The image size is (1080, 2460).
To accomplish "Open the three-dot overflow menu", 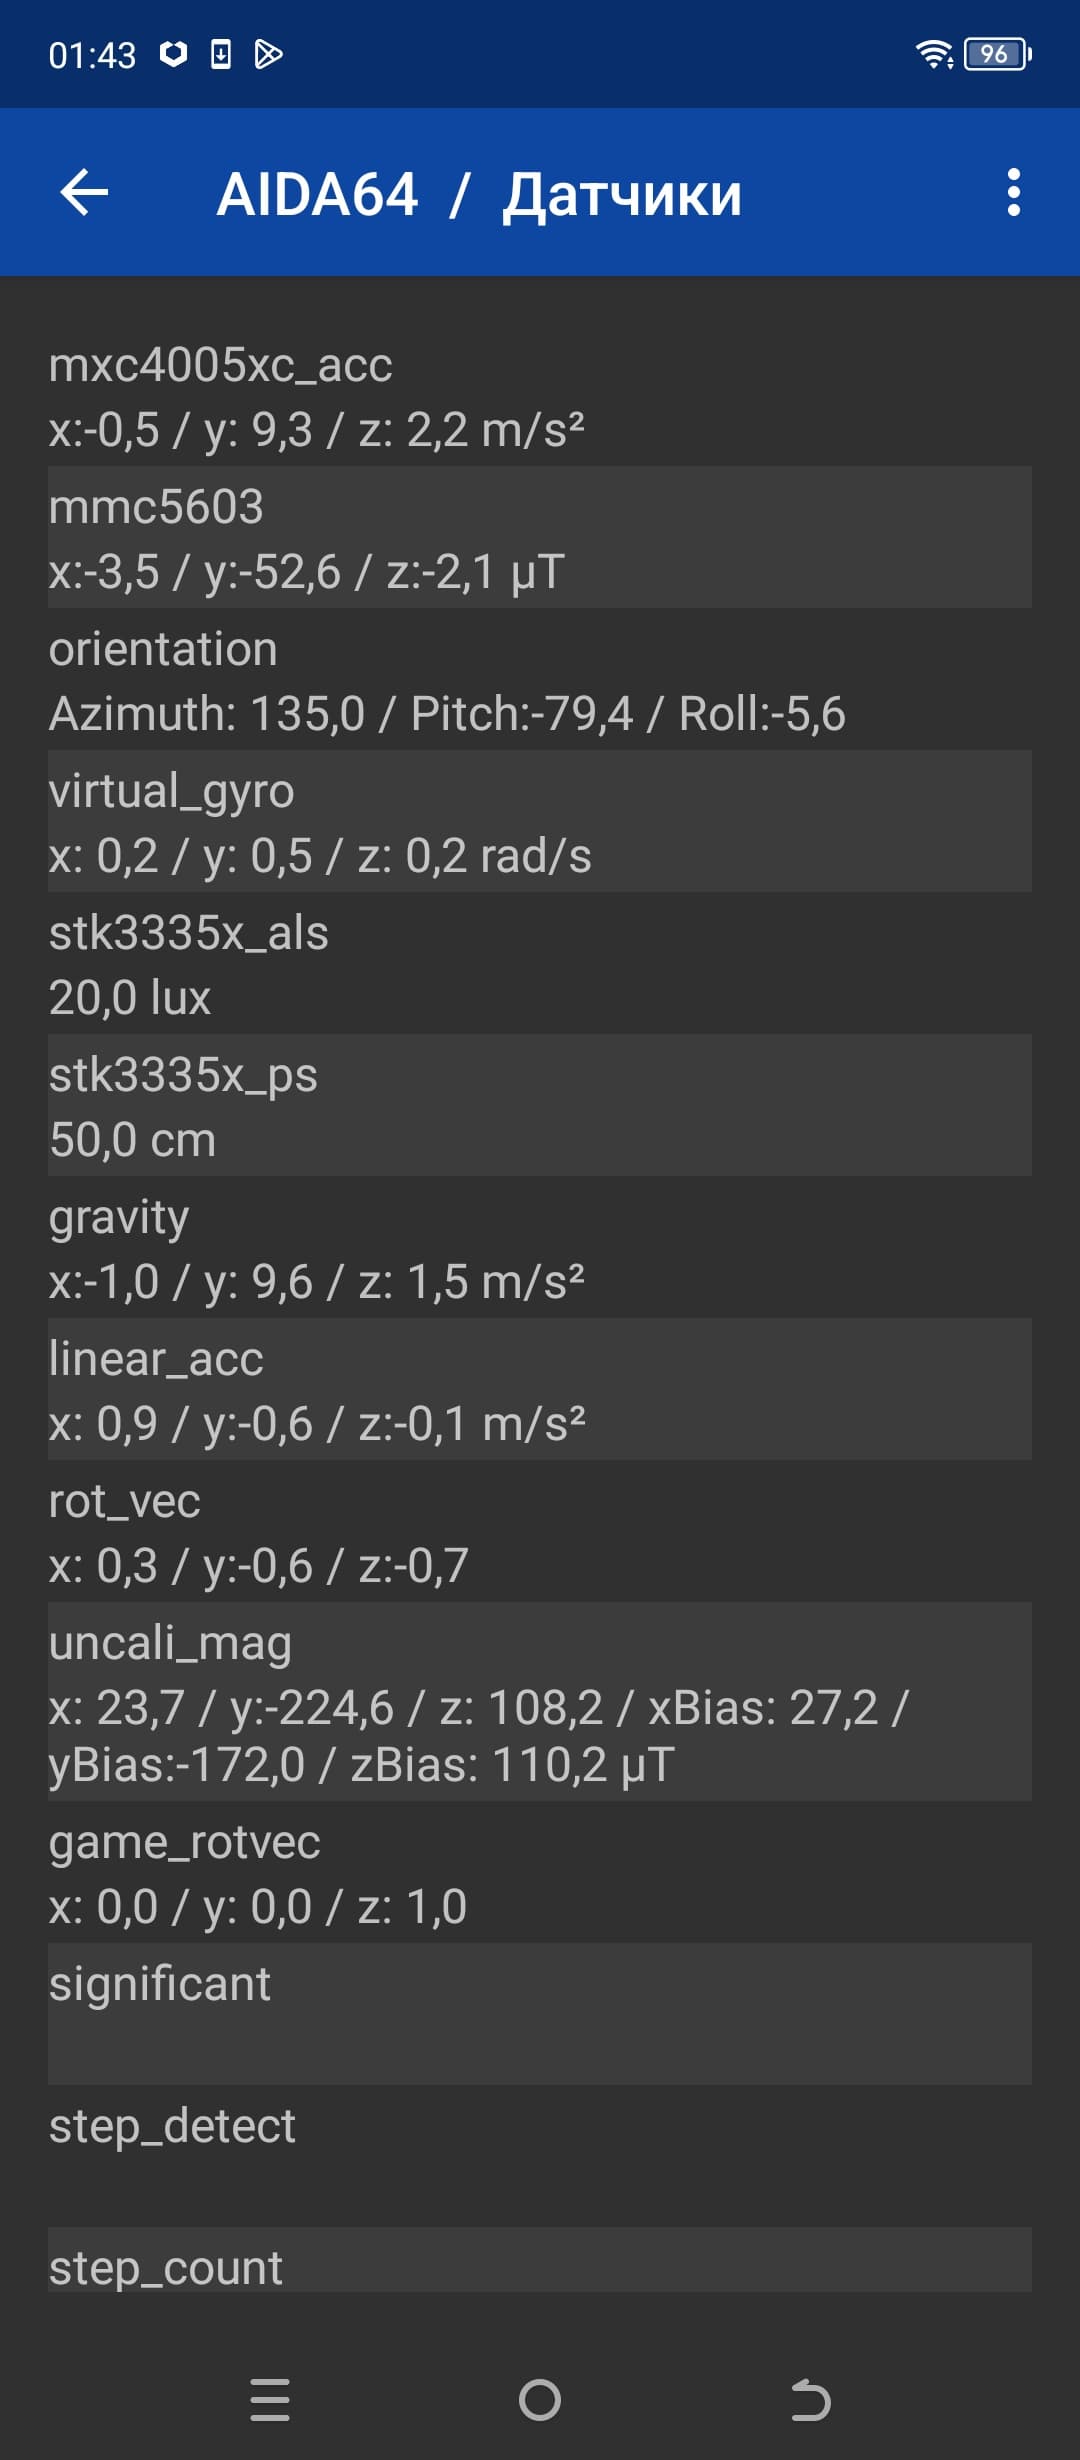I will (1013, 192).
